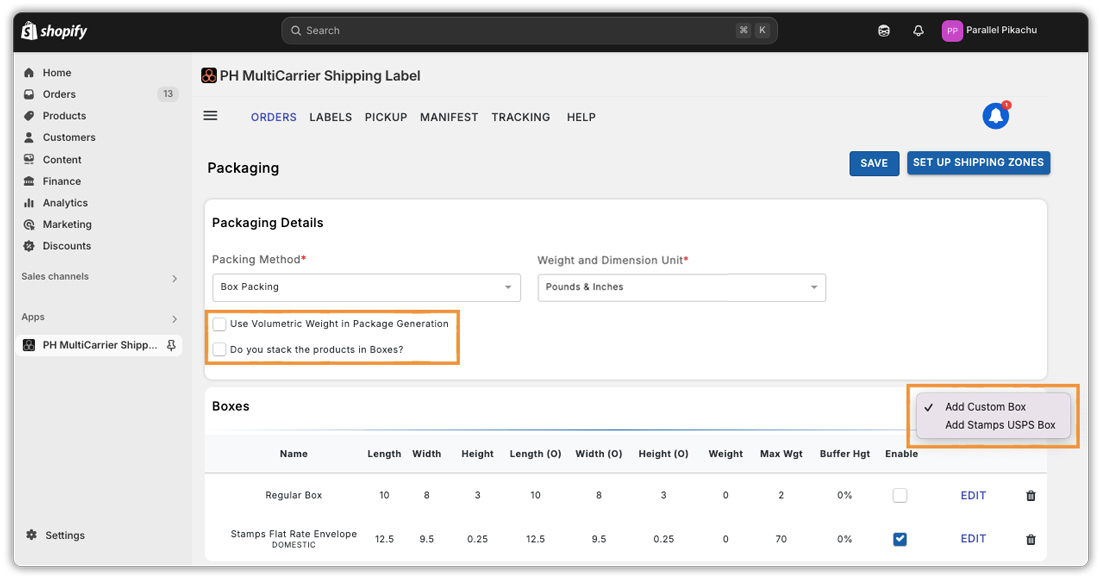Click the PP profile avatar
Viewport: 1100px width, 579px height.
click(952, 31)
